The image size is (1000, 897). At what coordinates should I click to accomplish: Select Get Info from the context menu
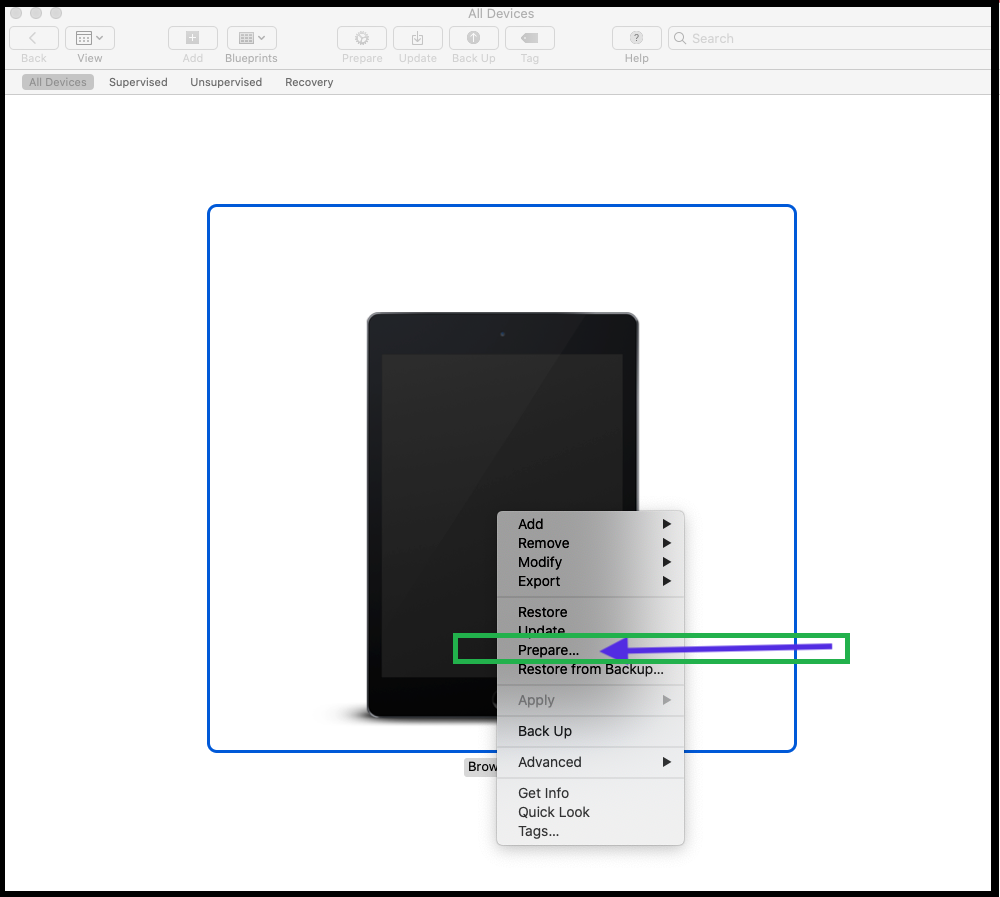[543, 792]
